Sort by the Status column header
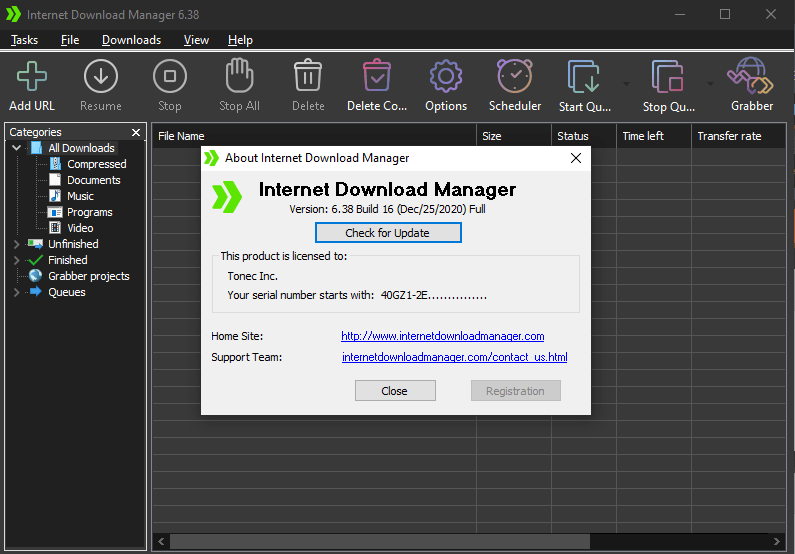The image size is (795, 554). pyautogui.click(x=584, y=136)
